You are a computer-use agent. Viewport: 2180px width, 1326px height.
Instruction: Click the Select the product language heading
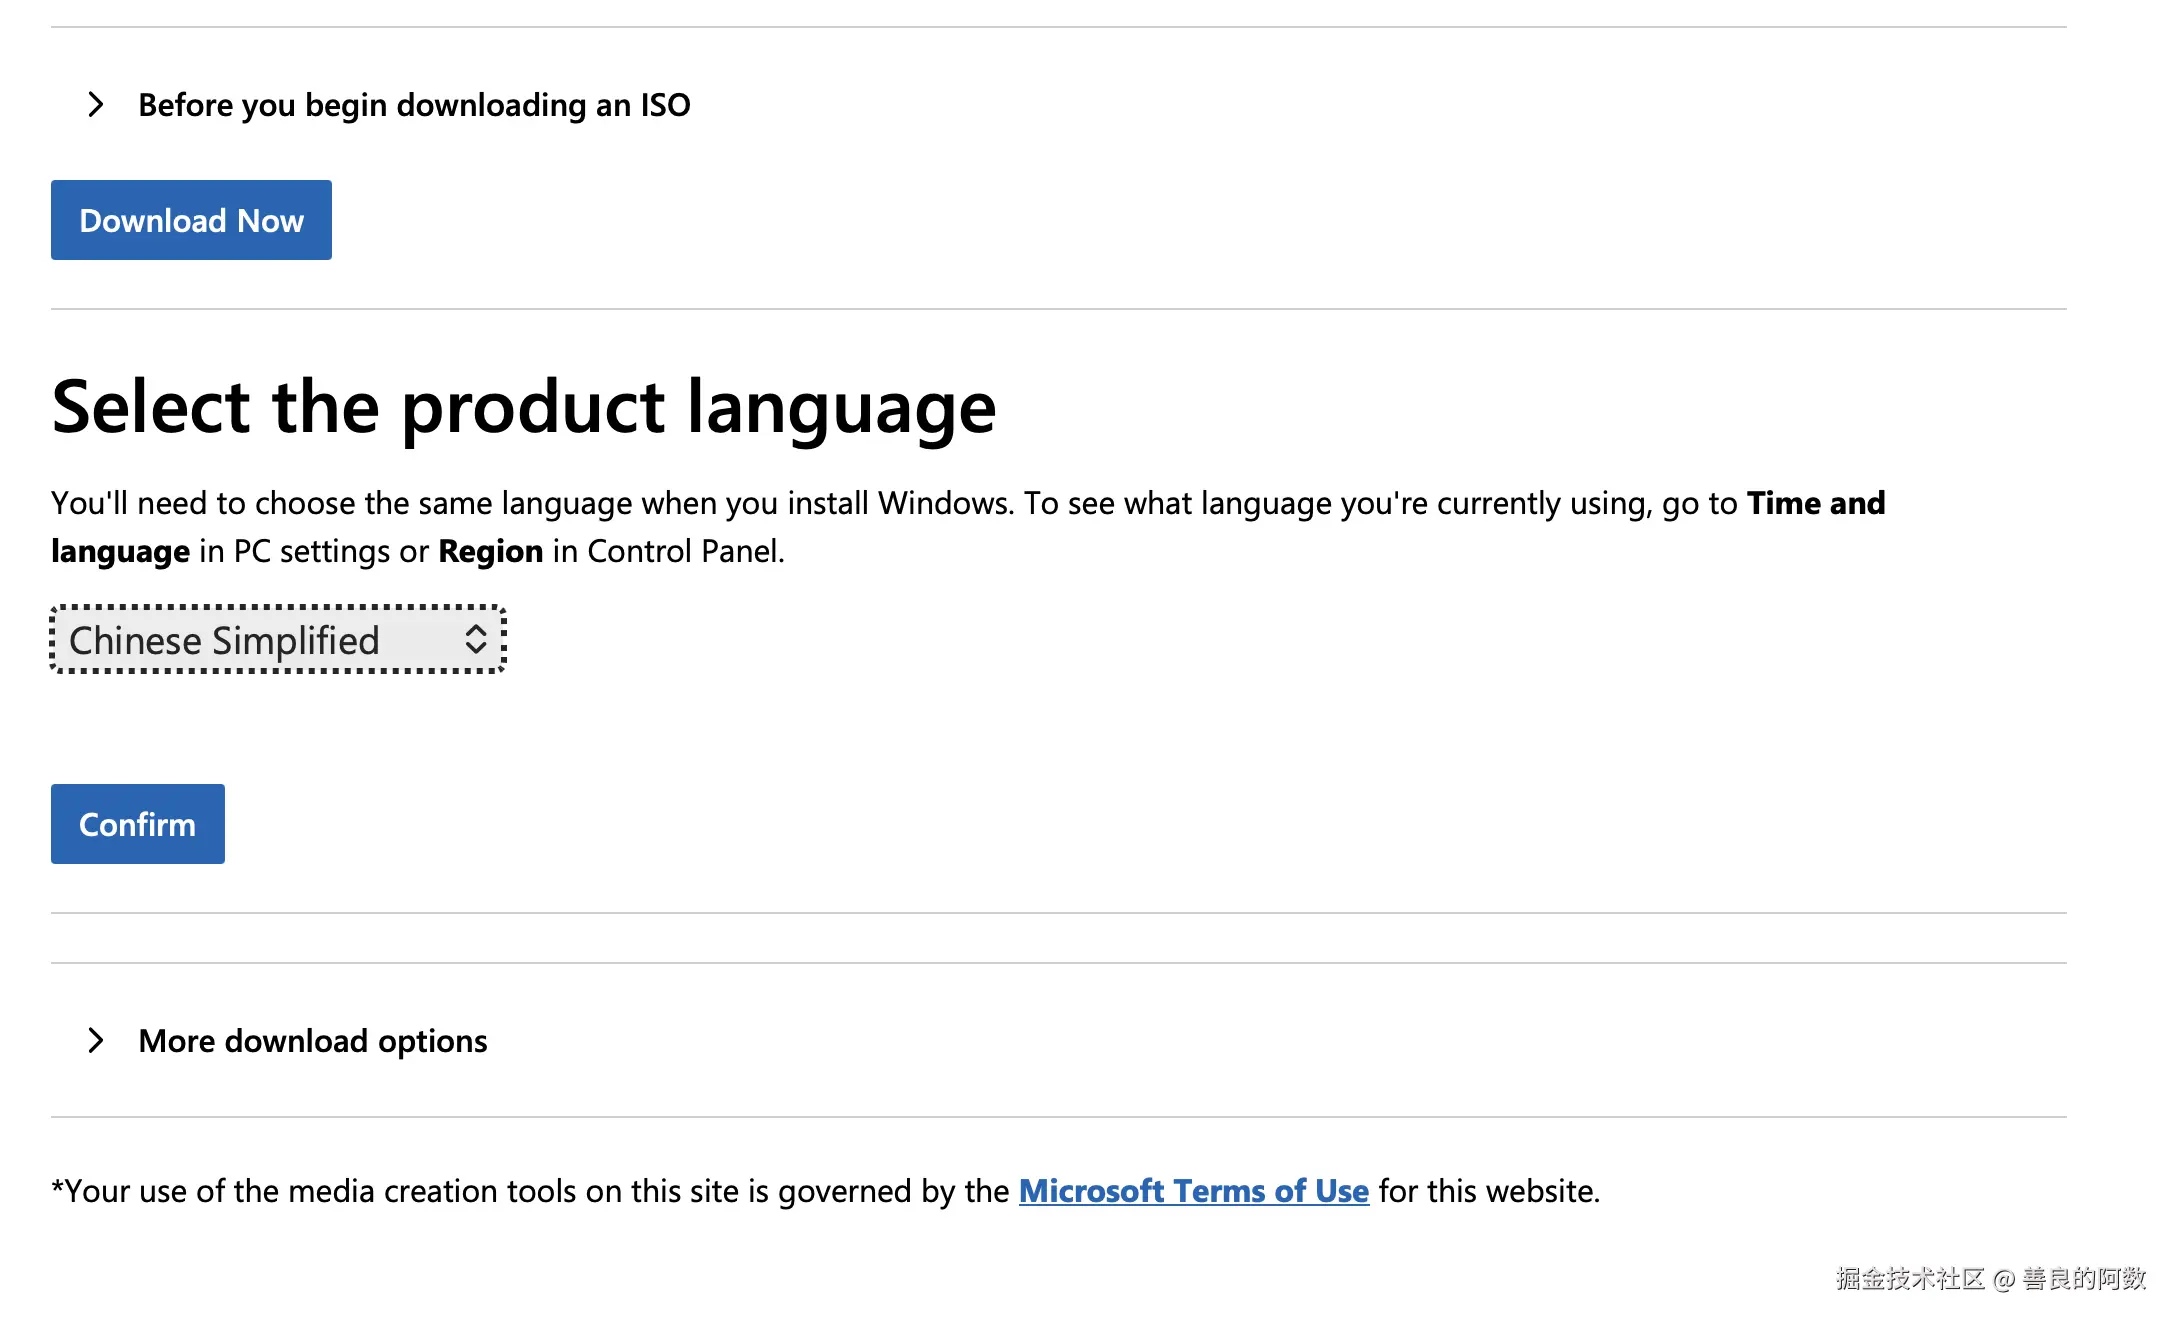524,407
